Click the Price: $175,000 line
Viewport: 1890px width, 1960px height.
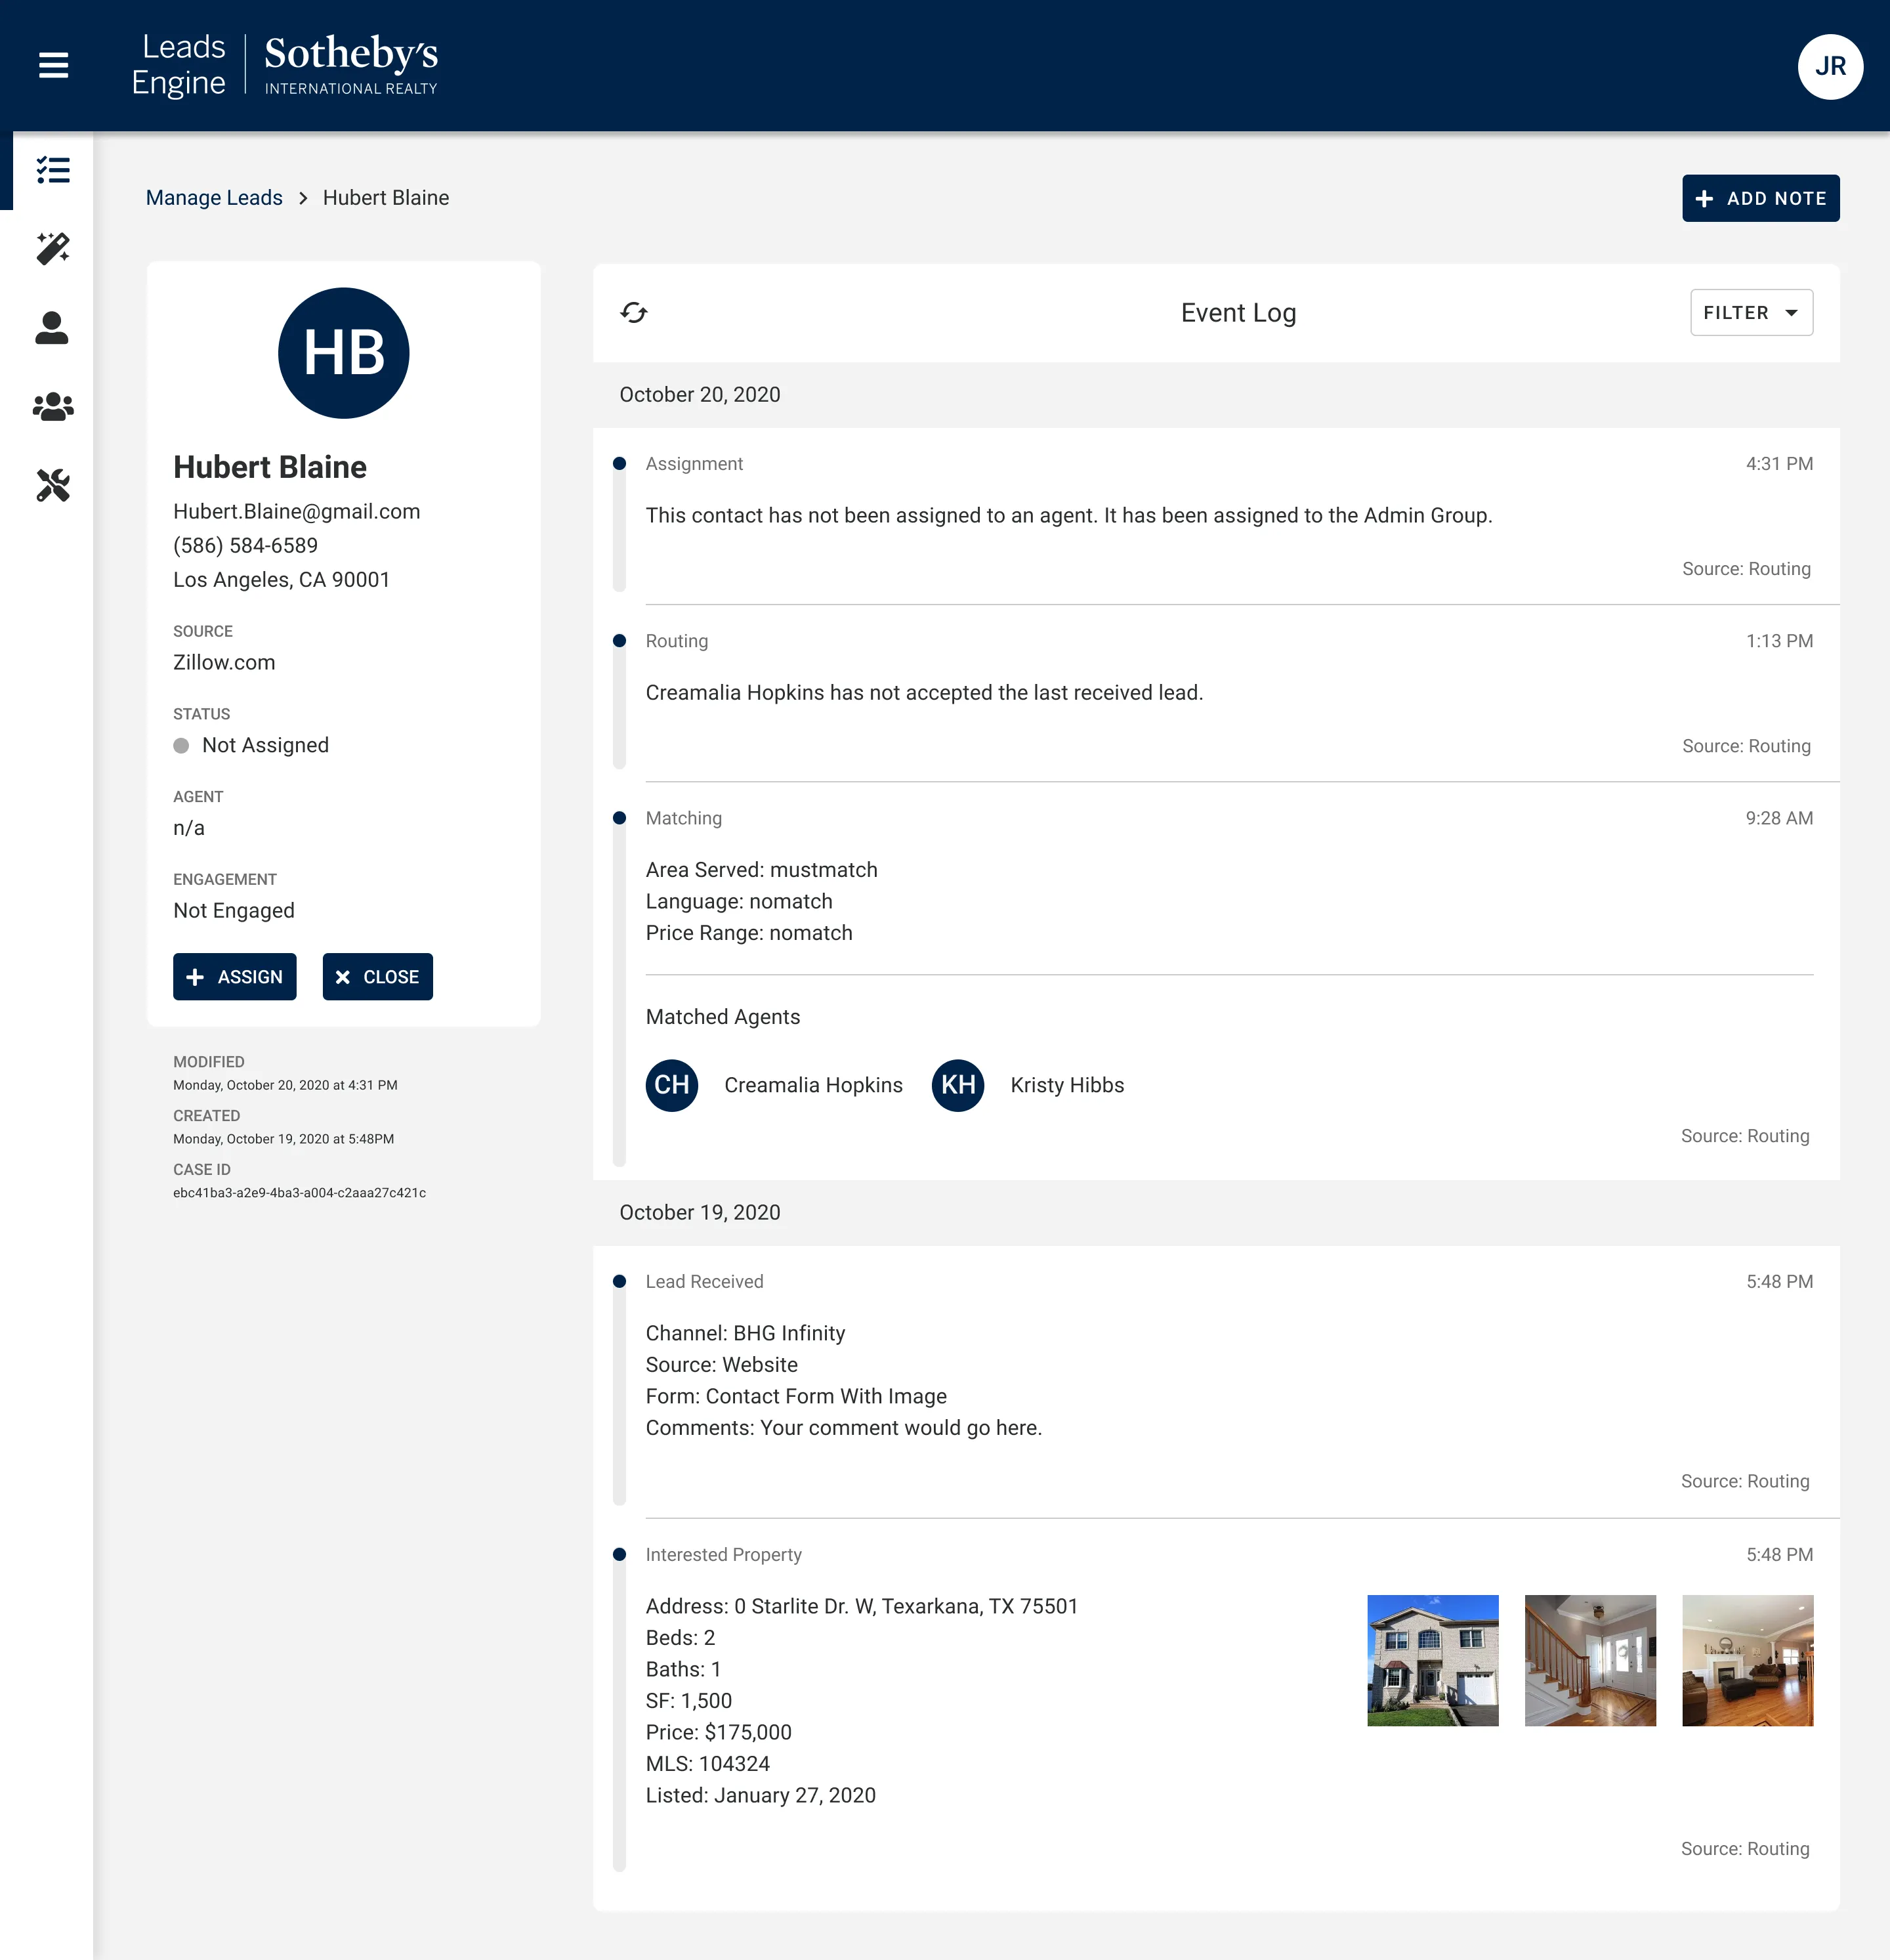[719, 1733]
